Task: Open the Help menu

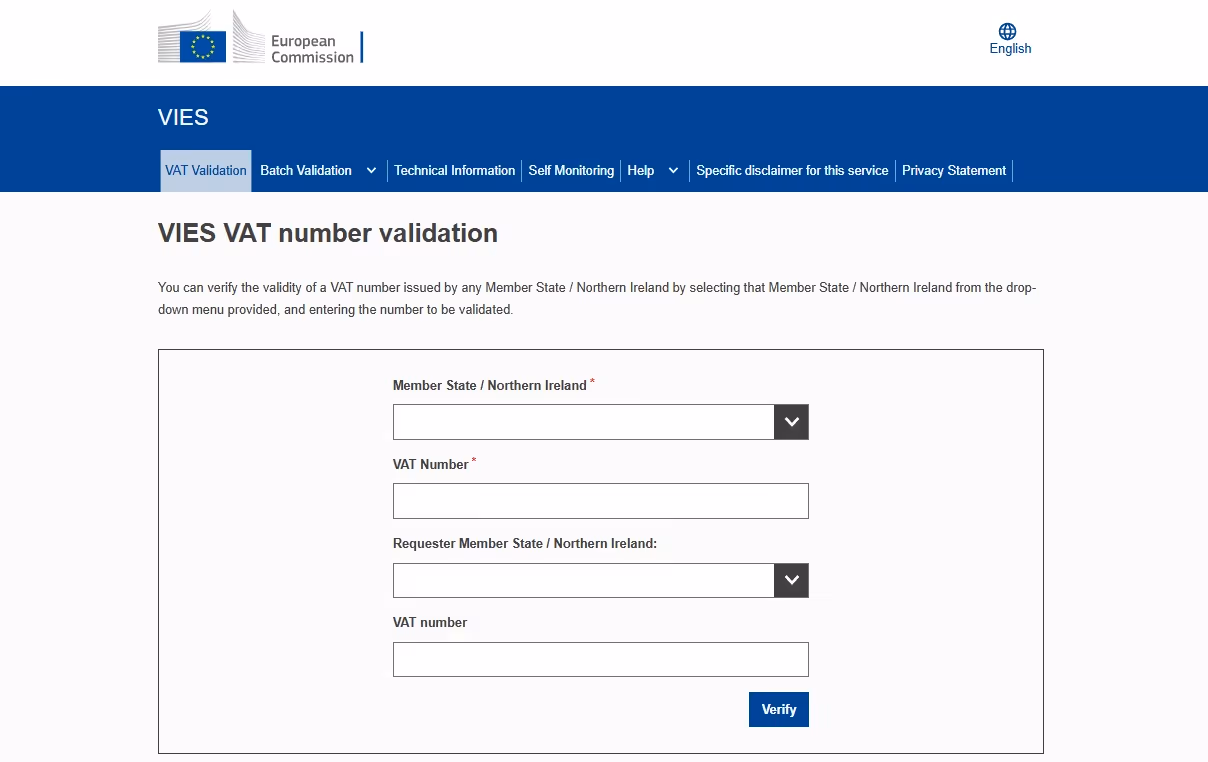Action: (640, 170)
